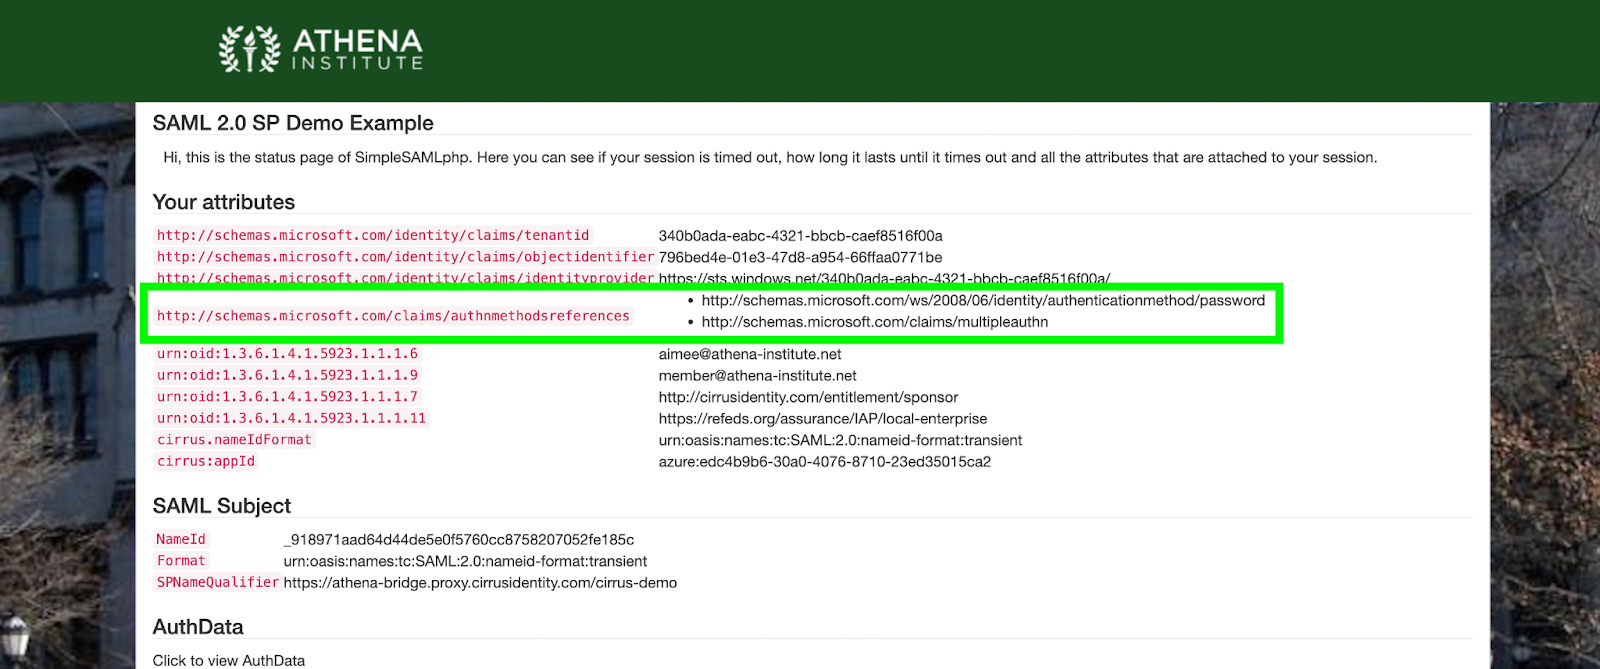Image resolution: width=1600 pixels, height=669 pixels.
Task: Click the SAML Subject heading
Action: click(222, 506)
